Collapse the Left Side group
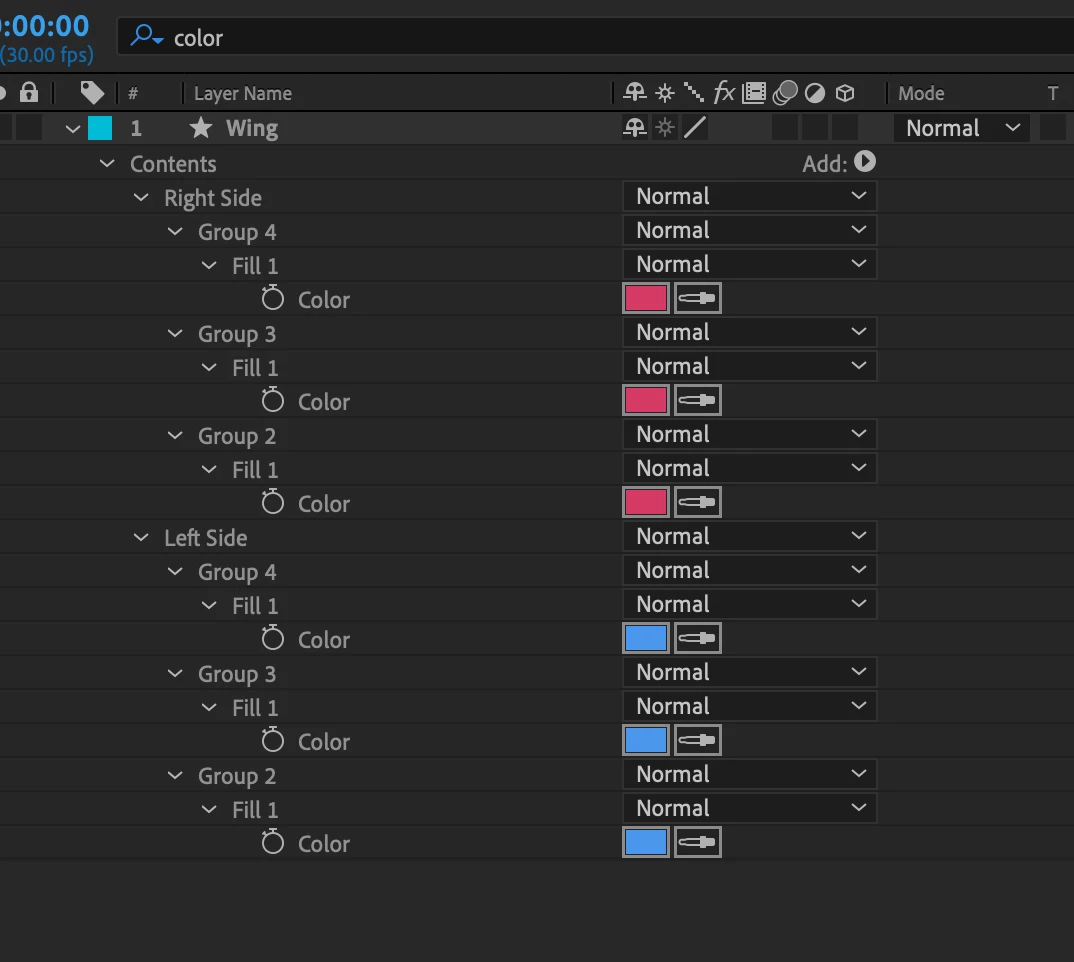Viewport: 1074px width, 962px height. 141,537
